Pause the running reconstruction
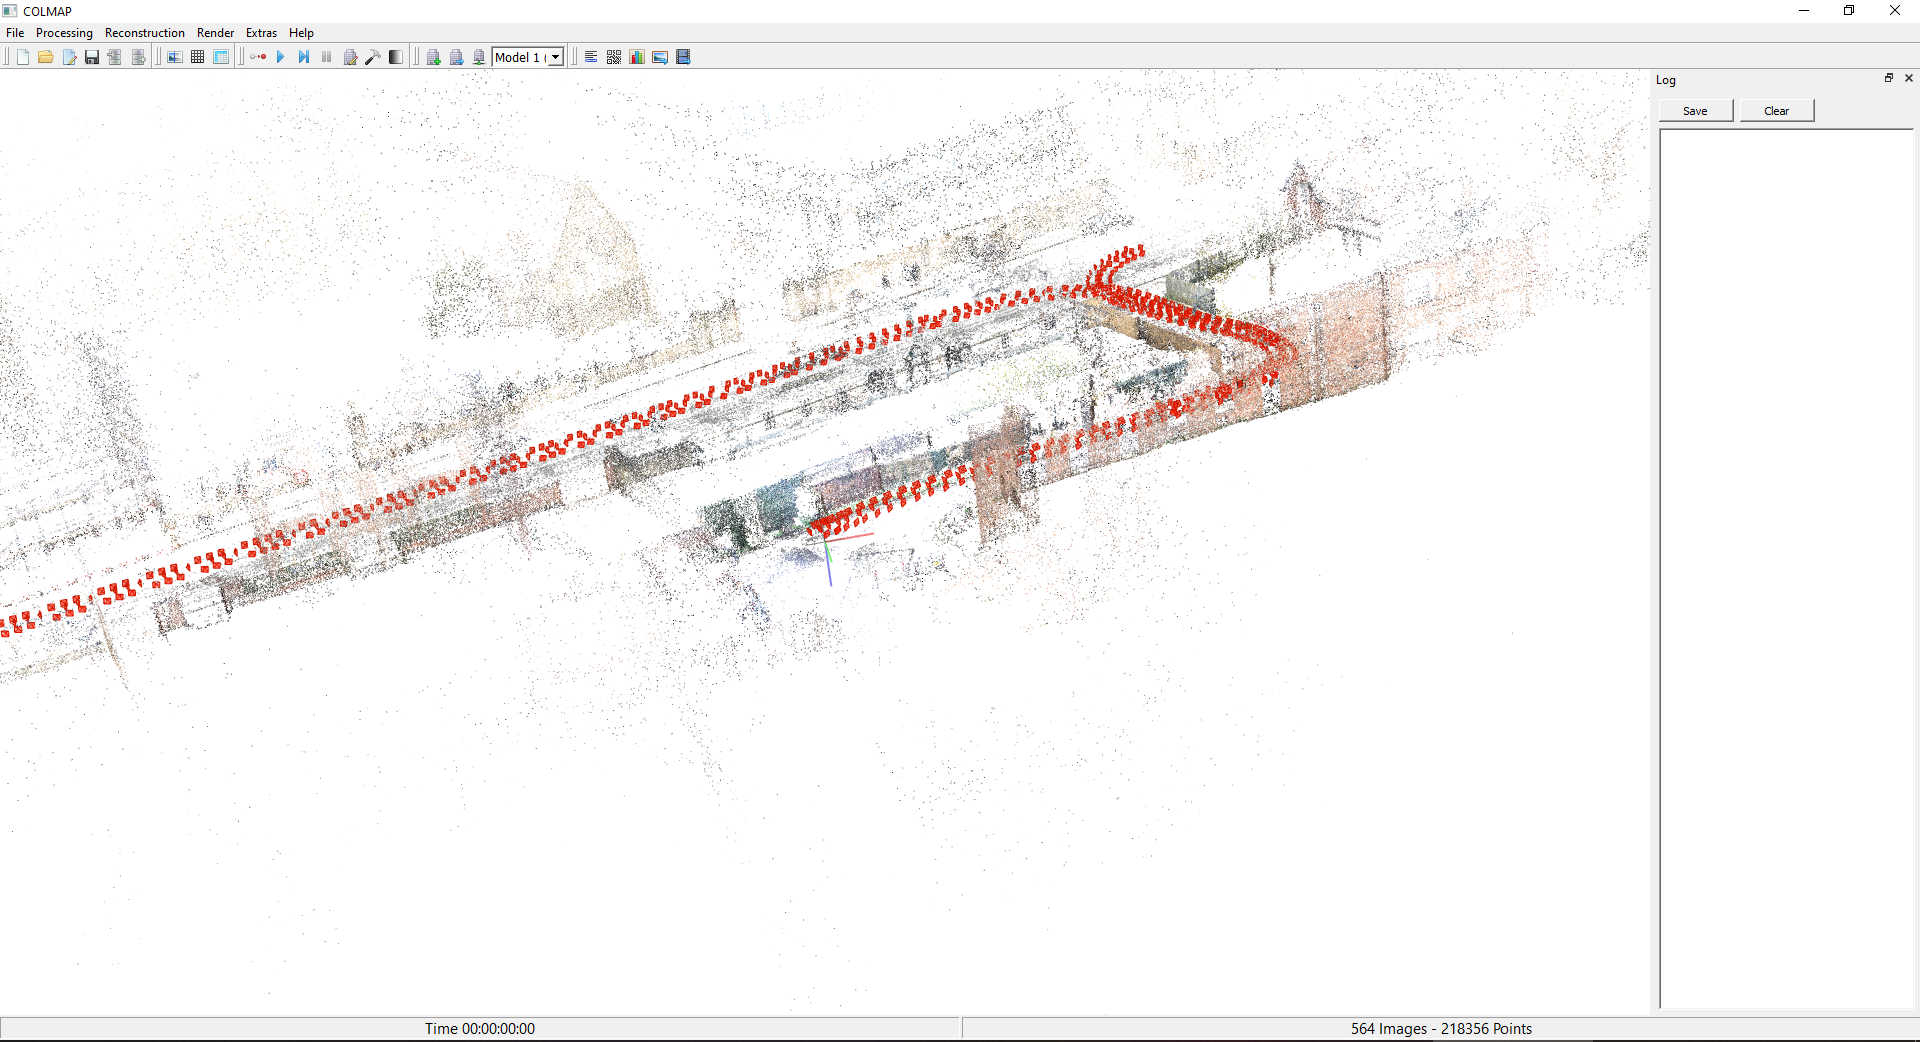The height and width of the screenshot is (1042, 1920). [x=326, y=57]
